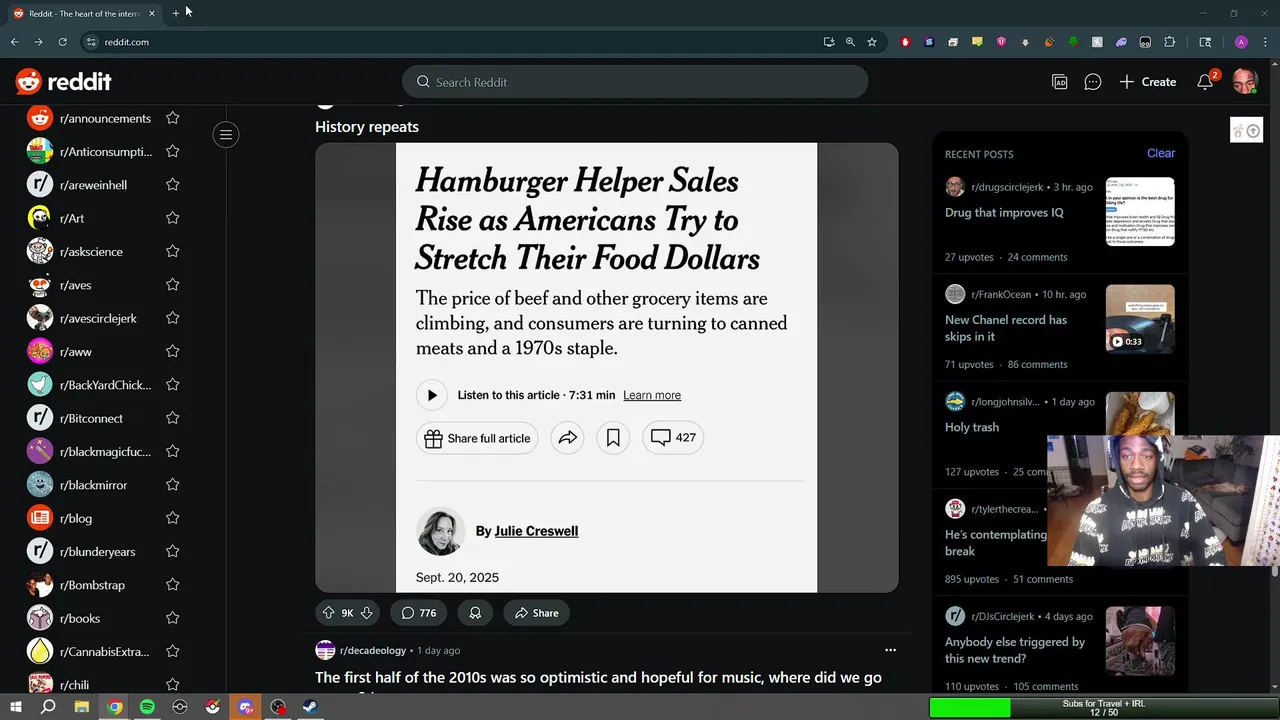Open r/books community icon
This screenshot has height=720, width=1280.
pos(40,618)
